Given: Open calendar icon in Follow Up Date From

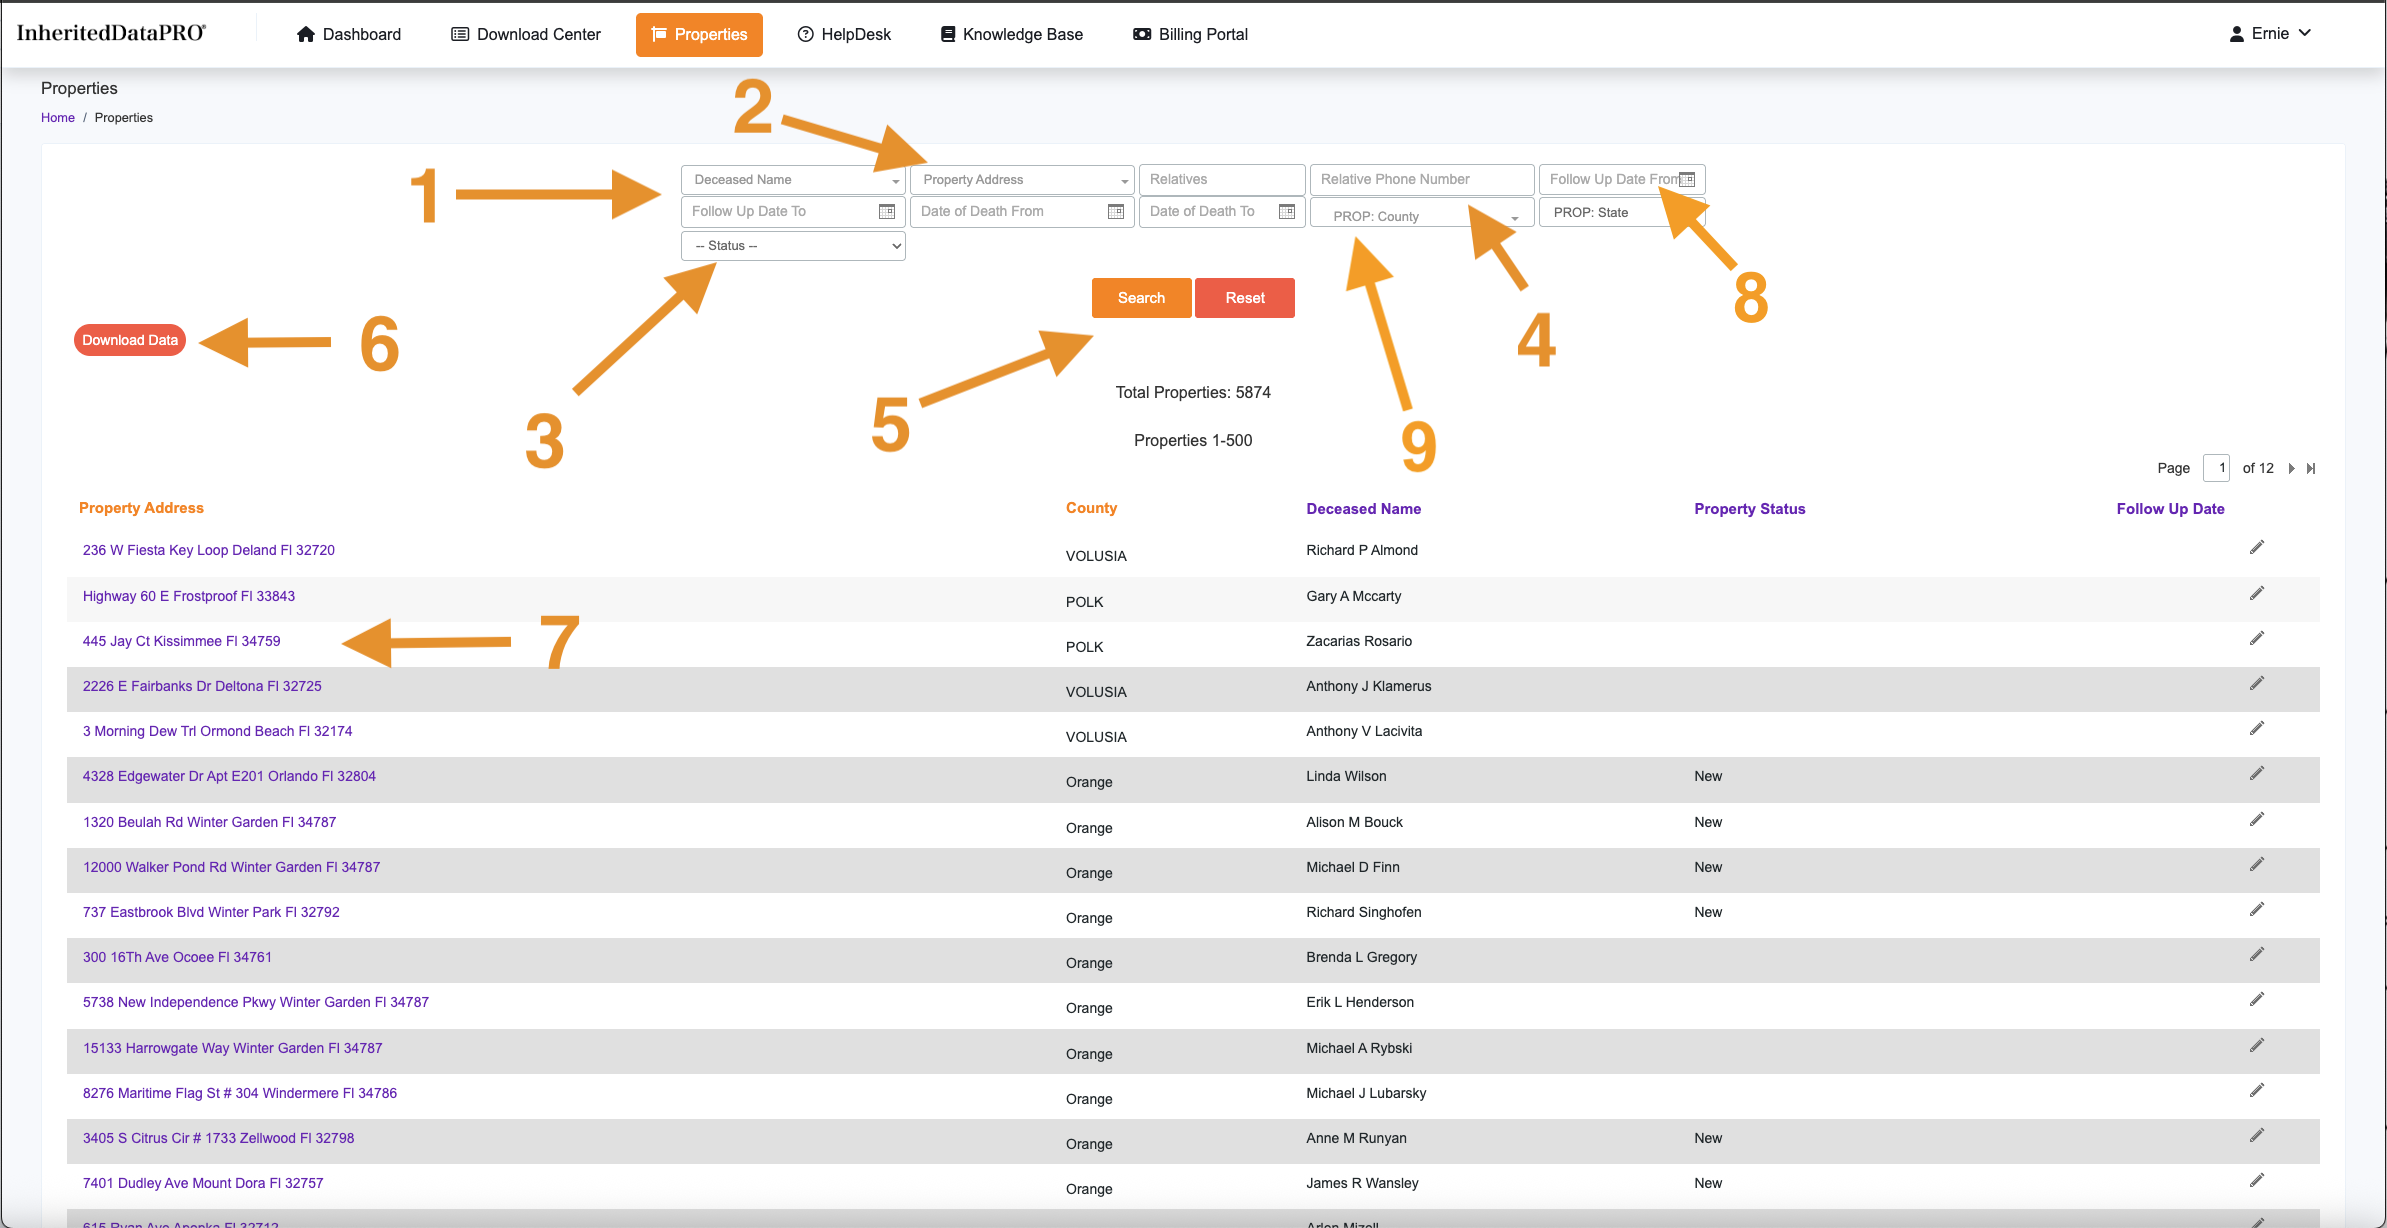Looking at the screenshot, I should [1688, 180].
